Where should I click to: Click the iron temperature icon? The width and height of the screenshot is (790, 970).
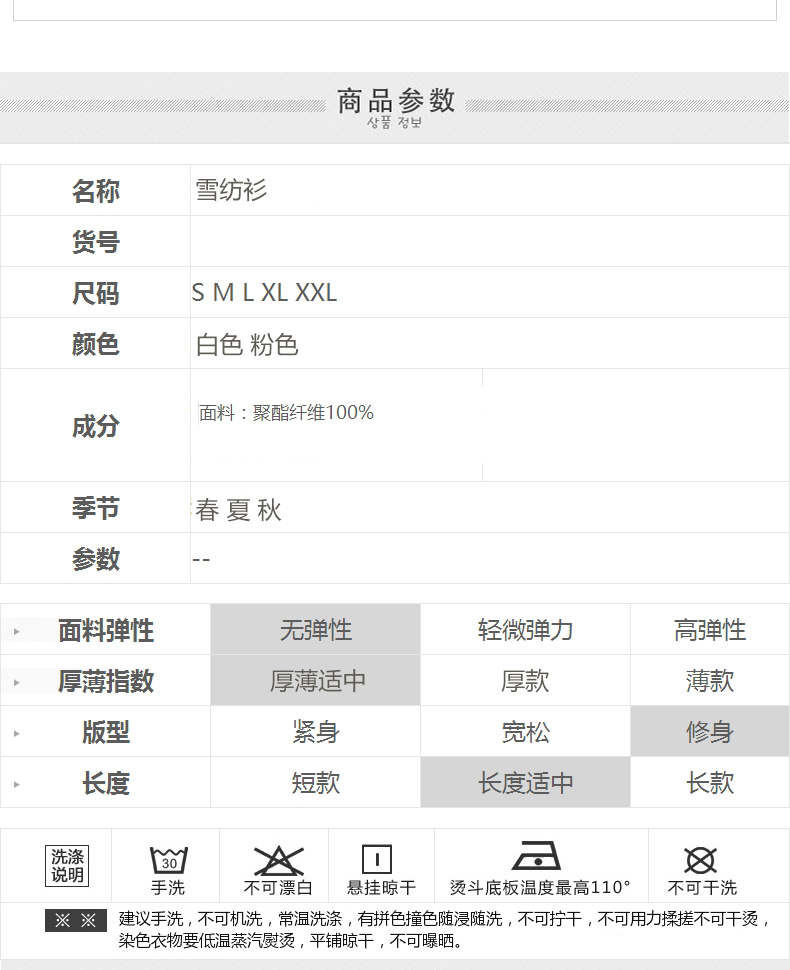536,857
